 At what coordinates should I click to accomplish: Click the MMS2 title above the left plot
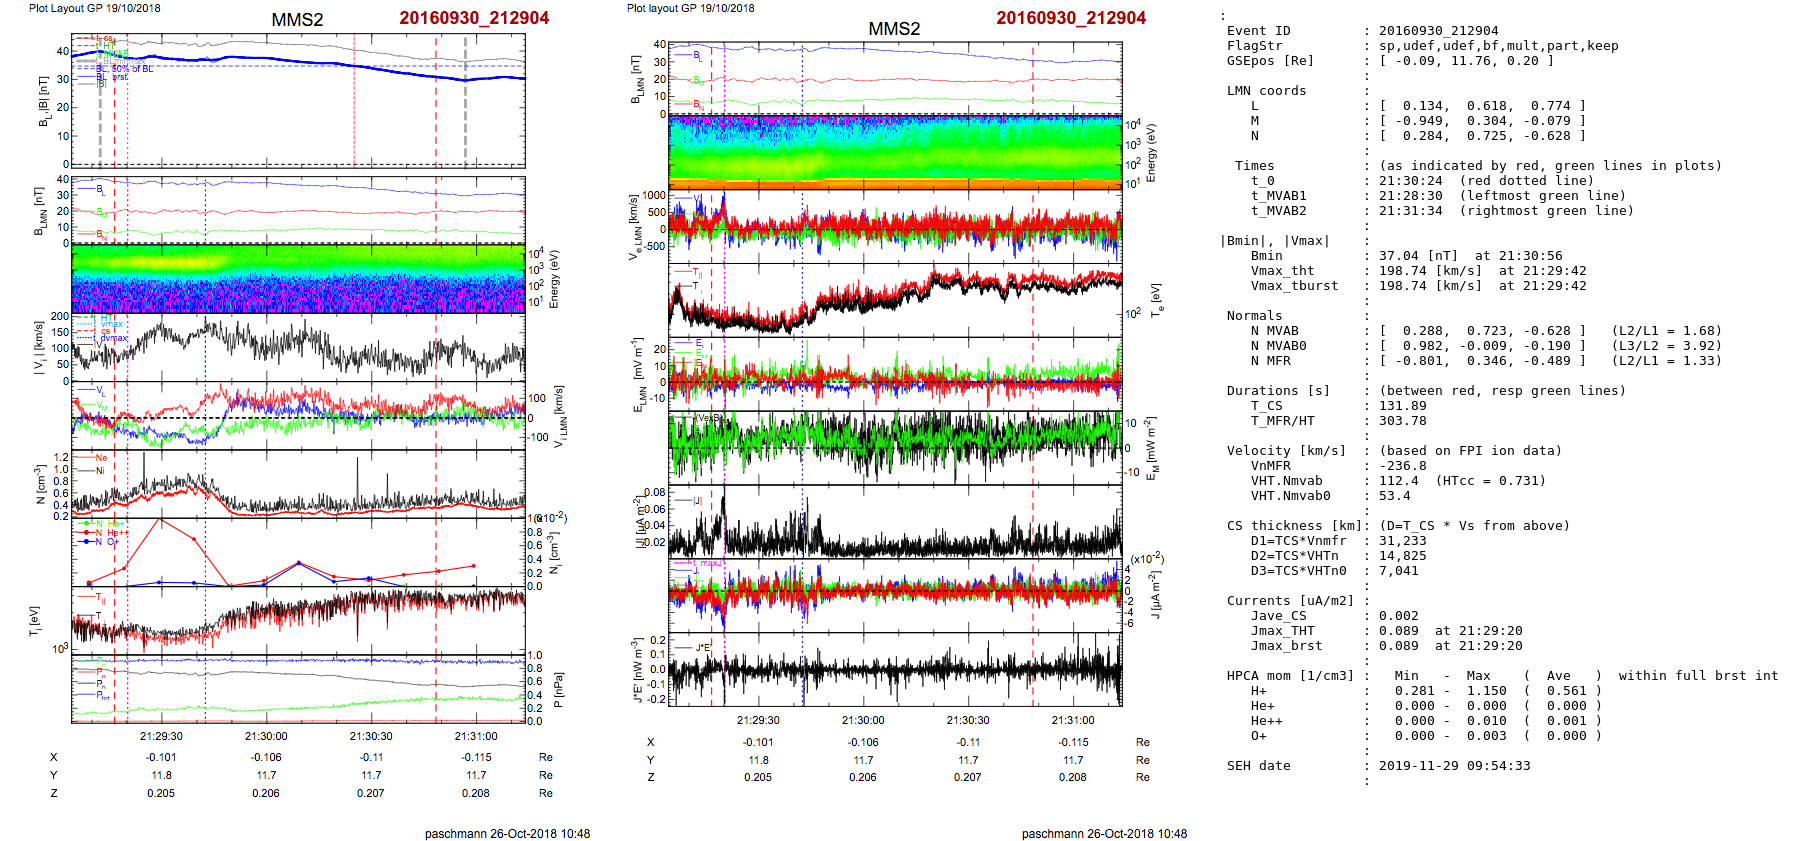297,20
